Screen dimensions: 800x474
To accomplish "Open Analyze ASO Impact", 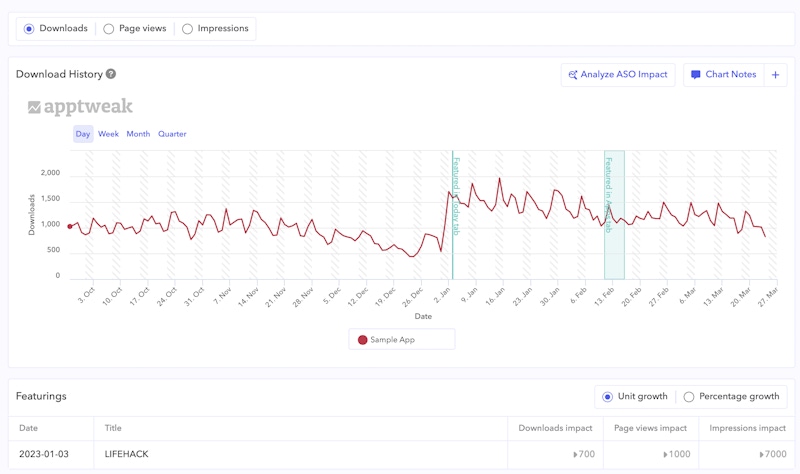I will pos(618,75).
